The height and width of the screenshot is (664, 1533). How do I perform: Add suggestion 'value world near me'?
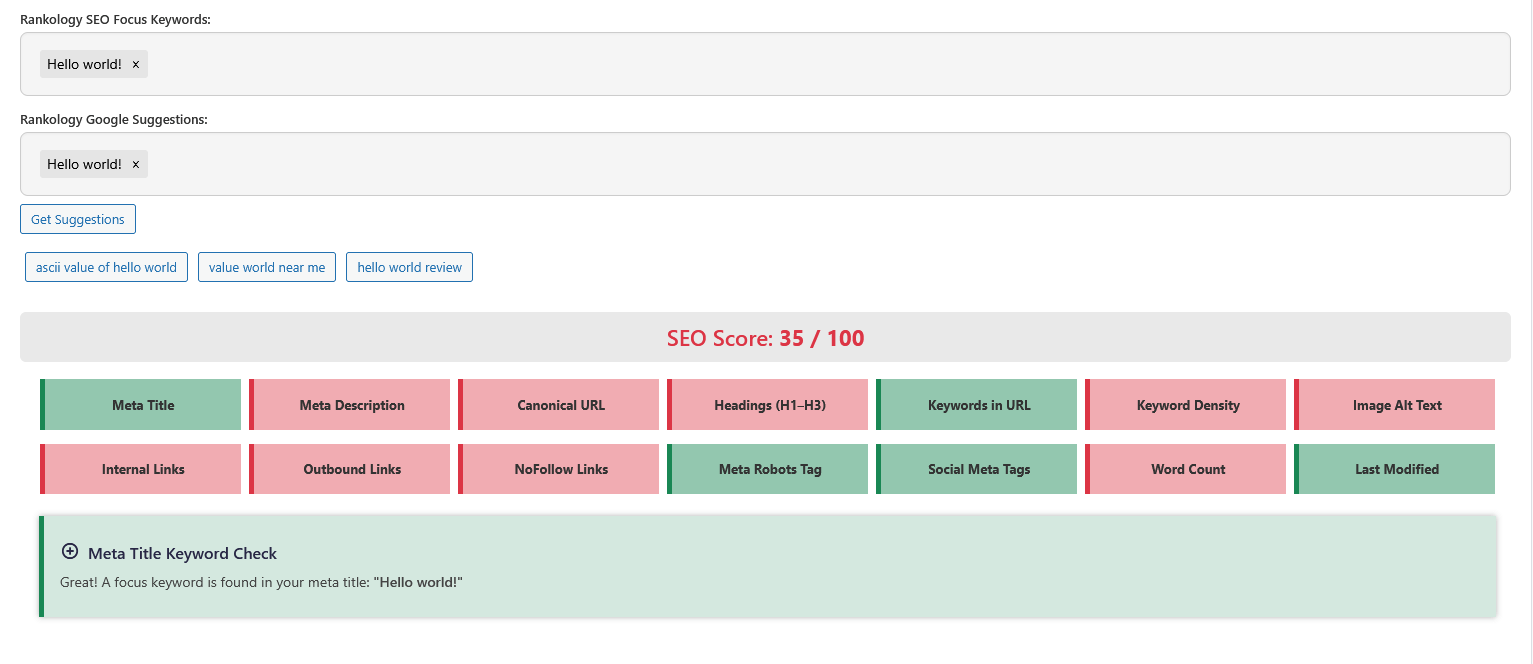[x=267, y=267]
